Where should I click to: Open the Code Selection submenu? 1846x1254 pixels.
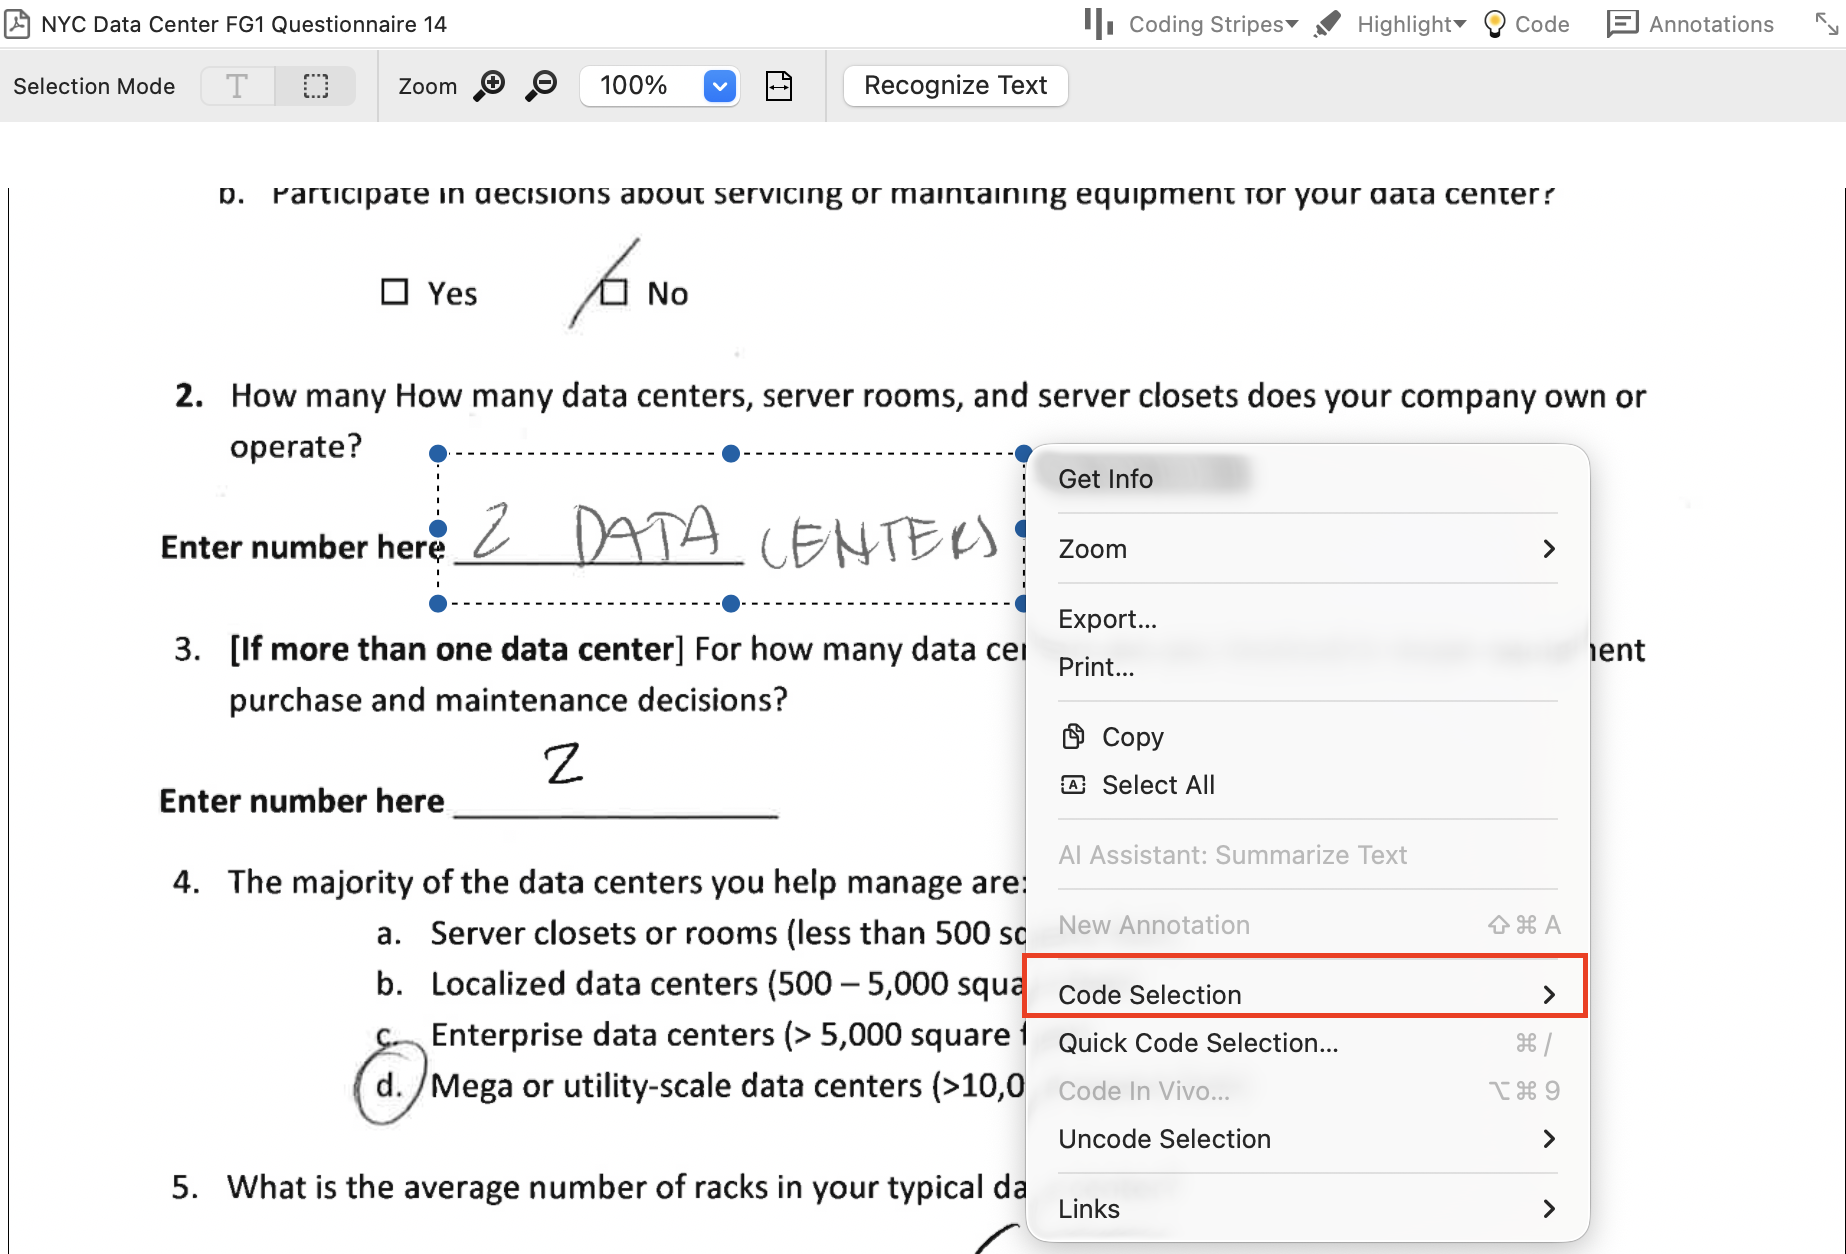point(1308,995)
